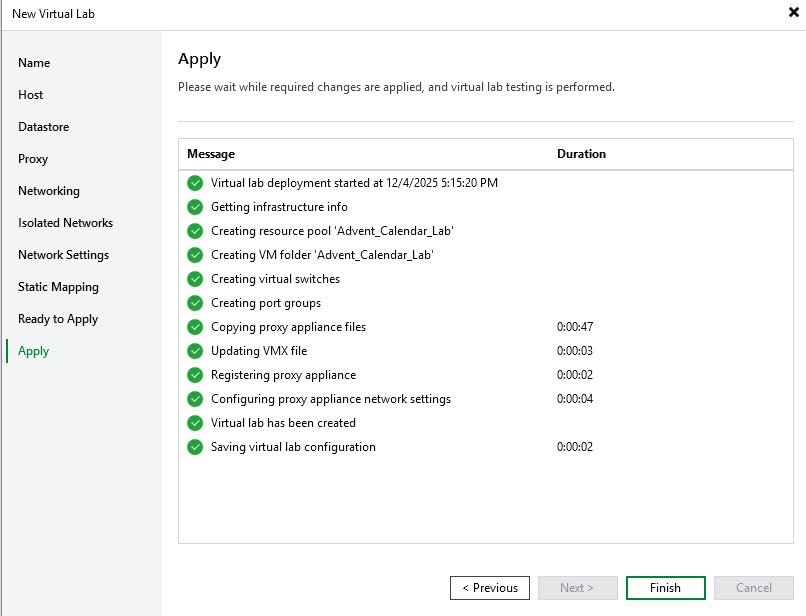The image size is (806, 616).
Task: Open the Host step in sidebar
Action: point(31,95)
